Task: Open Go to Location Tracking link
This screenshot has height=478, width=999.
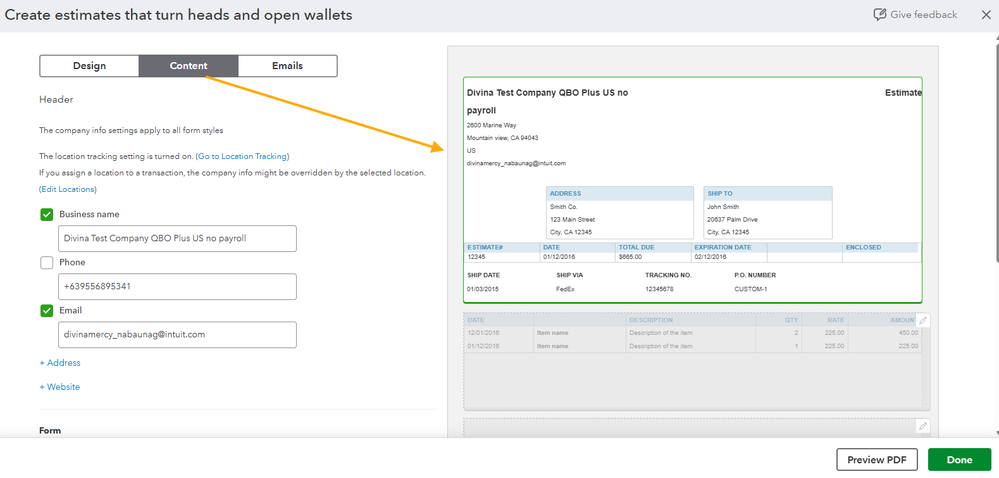Action: 242,156
